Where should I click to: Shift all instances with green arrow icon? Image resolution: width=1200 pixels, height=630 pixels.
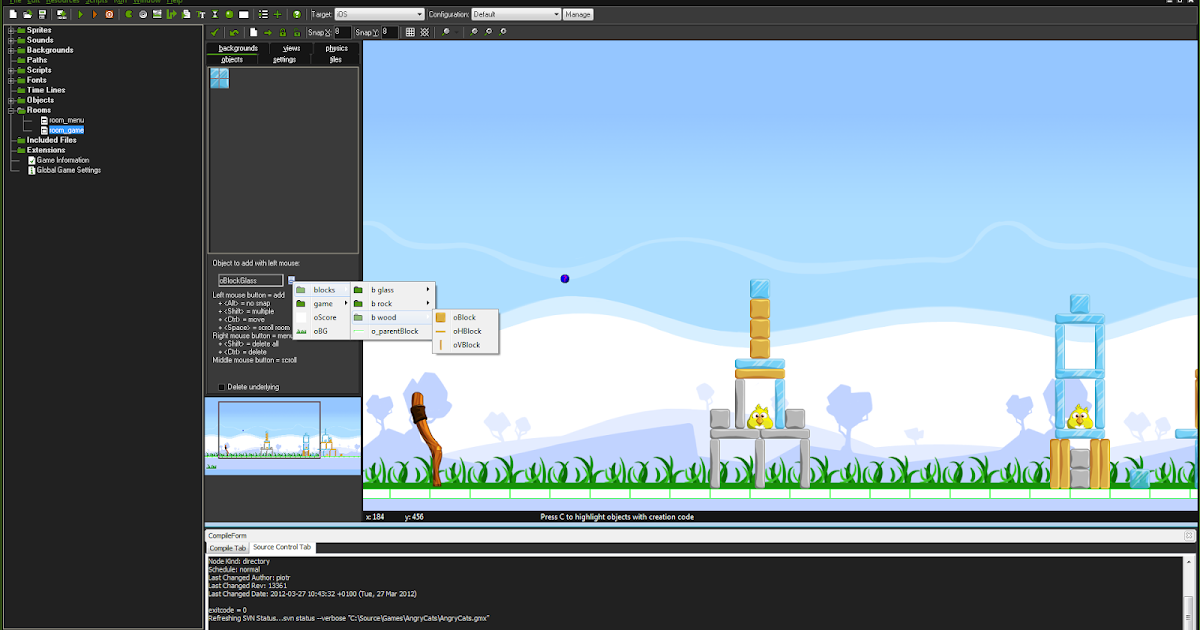pos(268,33)
